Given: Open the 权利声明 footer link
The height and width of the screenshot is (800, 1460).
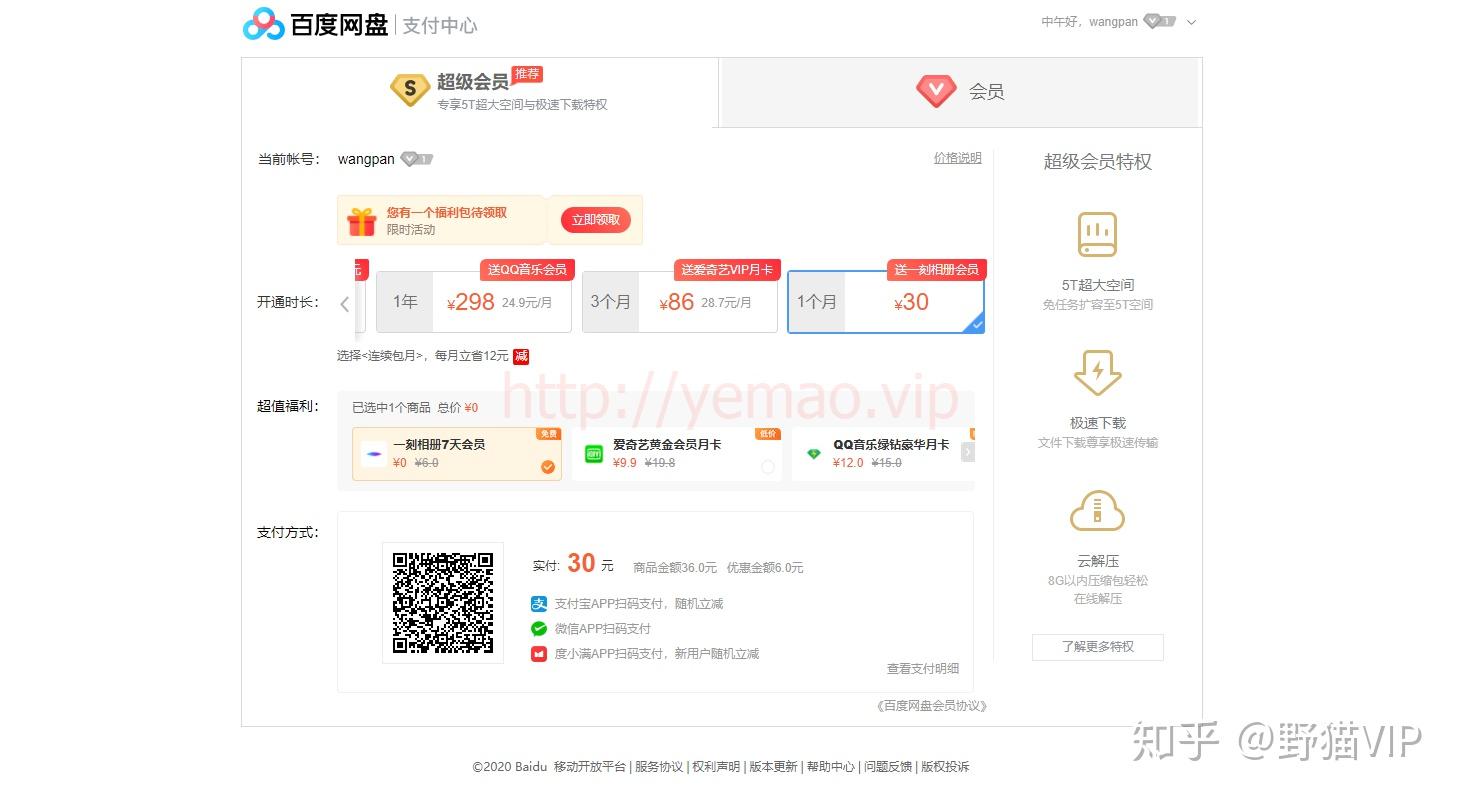Looking at the screenshot, I should (x=716, y=767).
